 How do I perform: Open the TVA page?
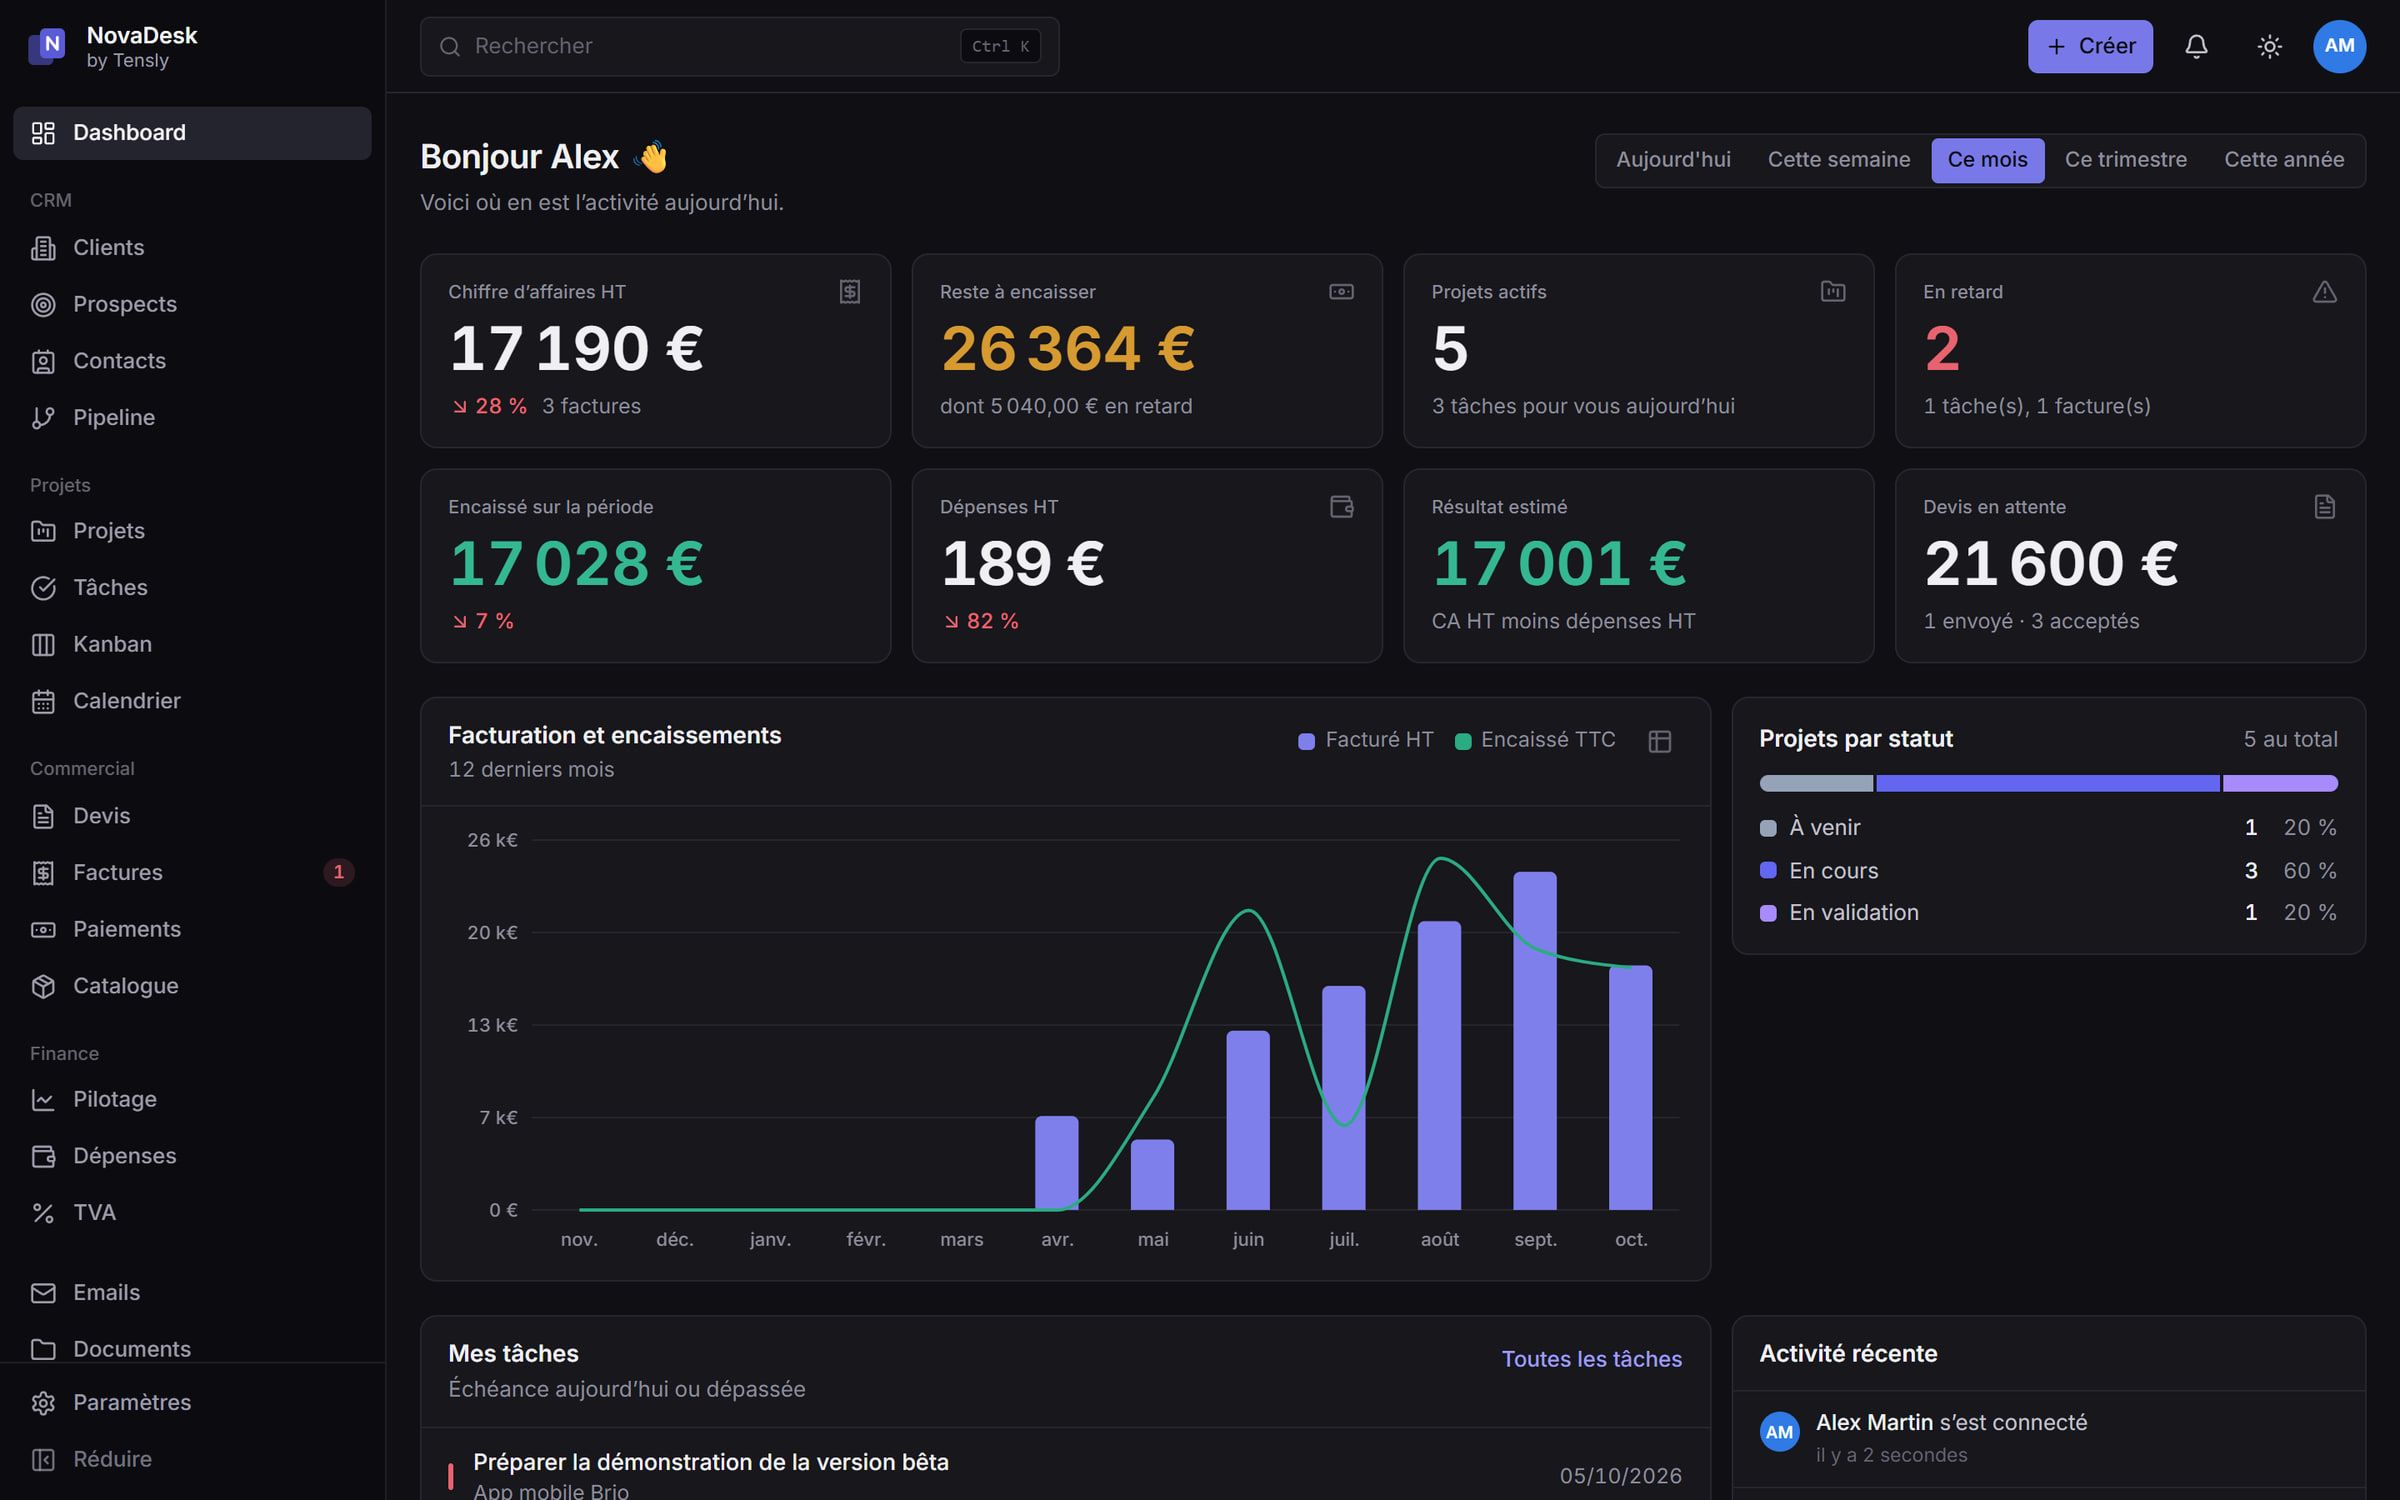[x=192, y=1212]
